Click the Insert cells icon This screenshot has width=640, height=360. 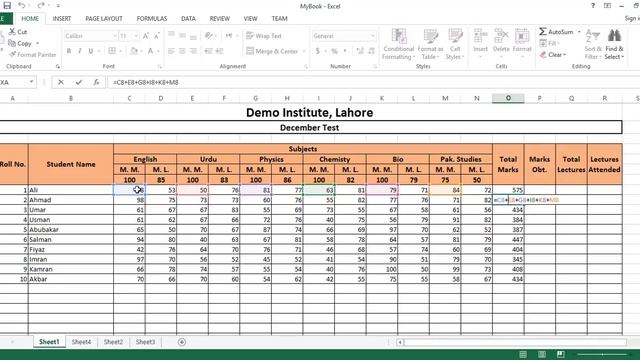pos(480,37)
